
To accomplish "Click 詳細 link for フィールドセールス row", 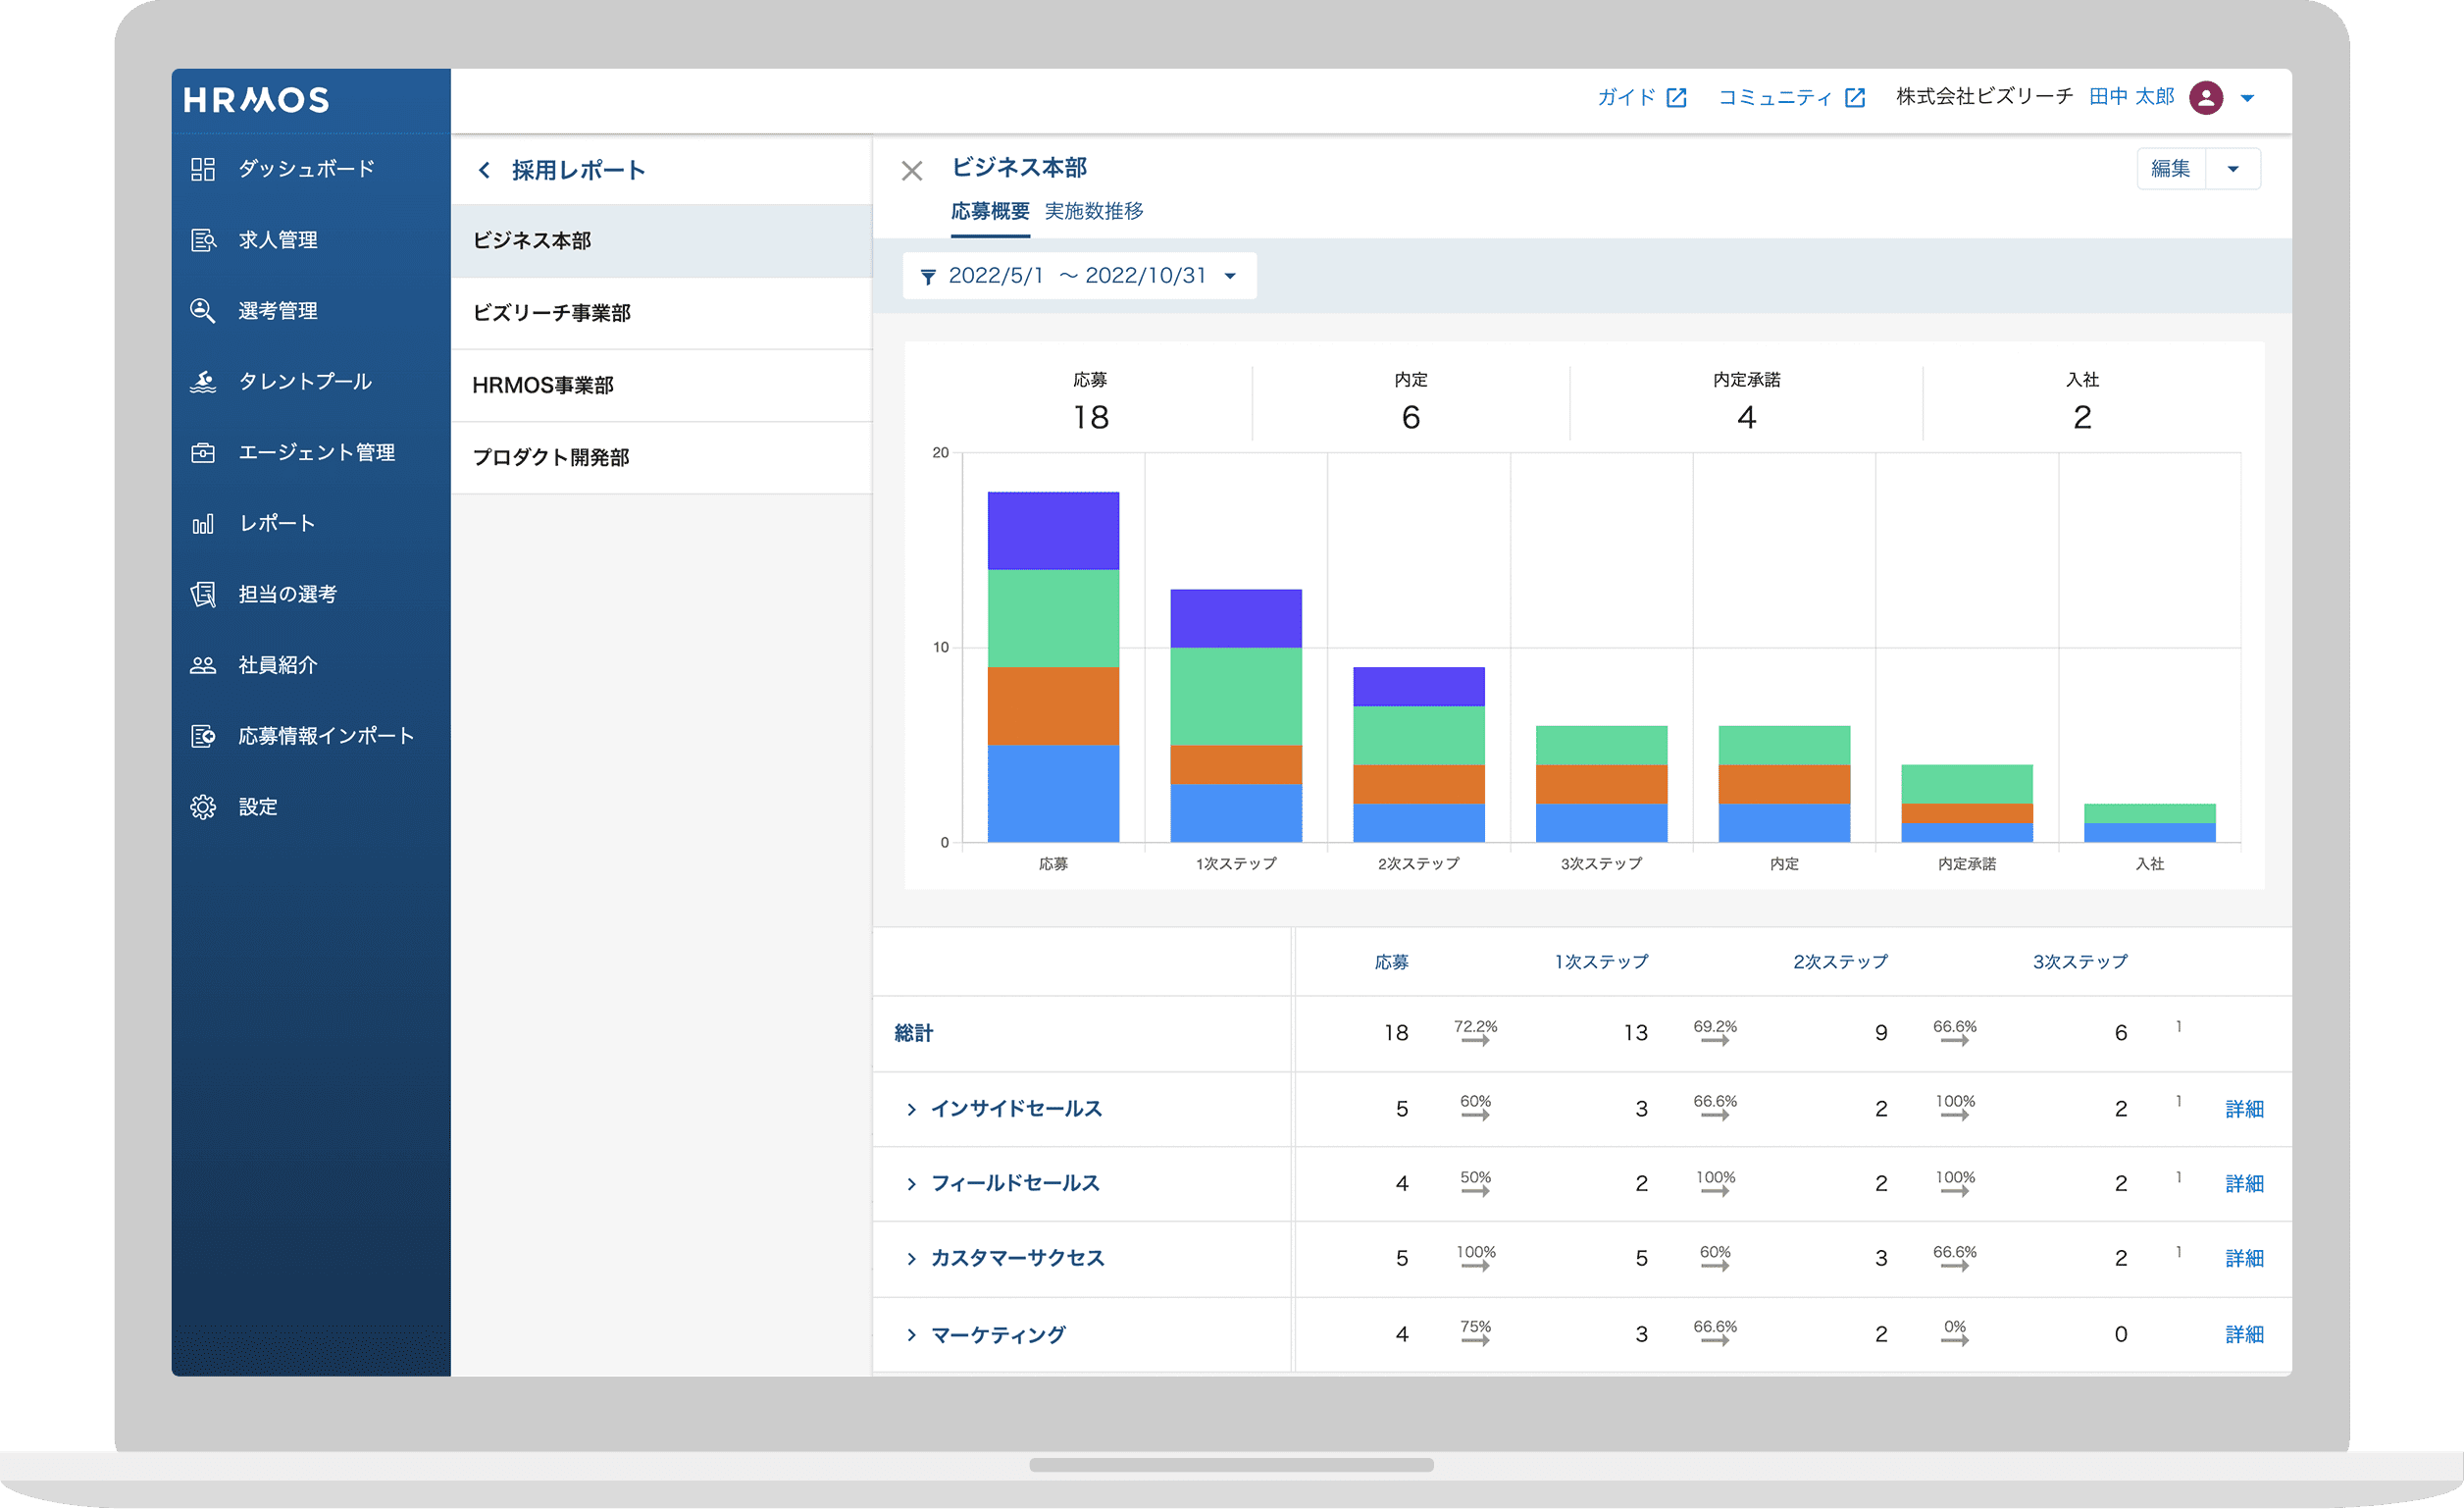I will tap(2243, 1184).
